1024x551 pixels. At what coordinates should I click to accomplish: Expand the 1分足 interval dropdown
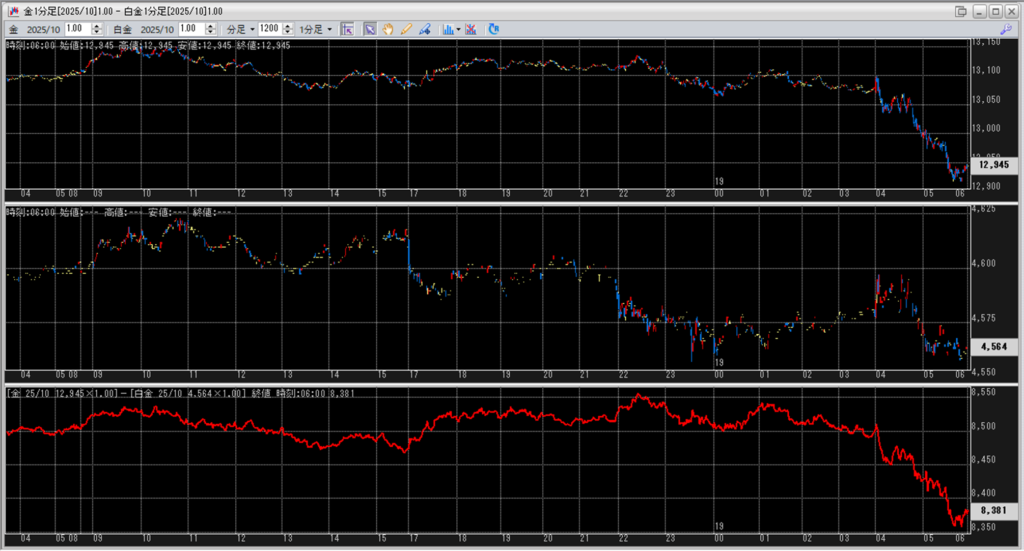316,29
